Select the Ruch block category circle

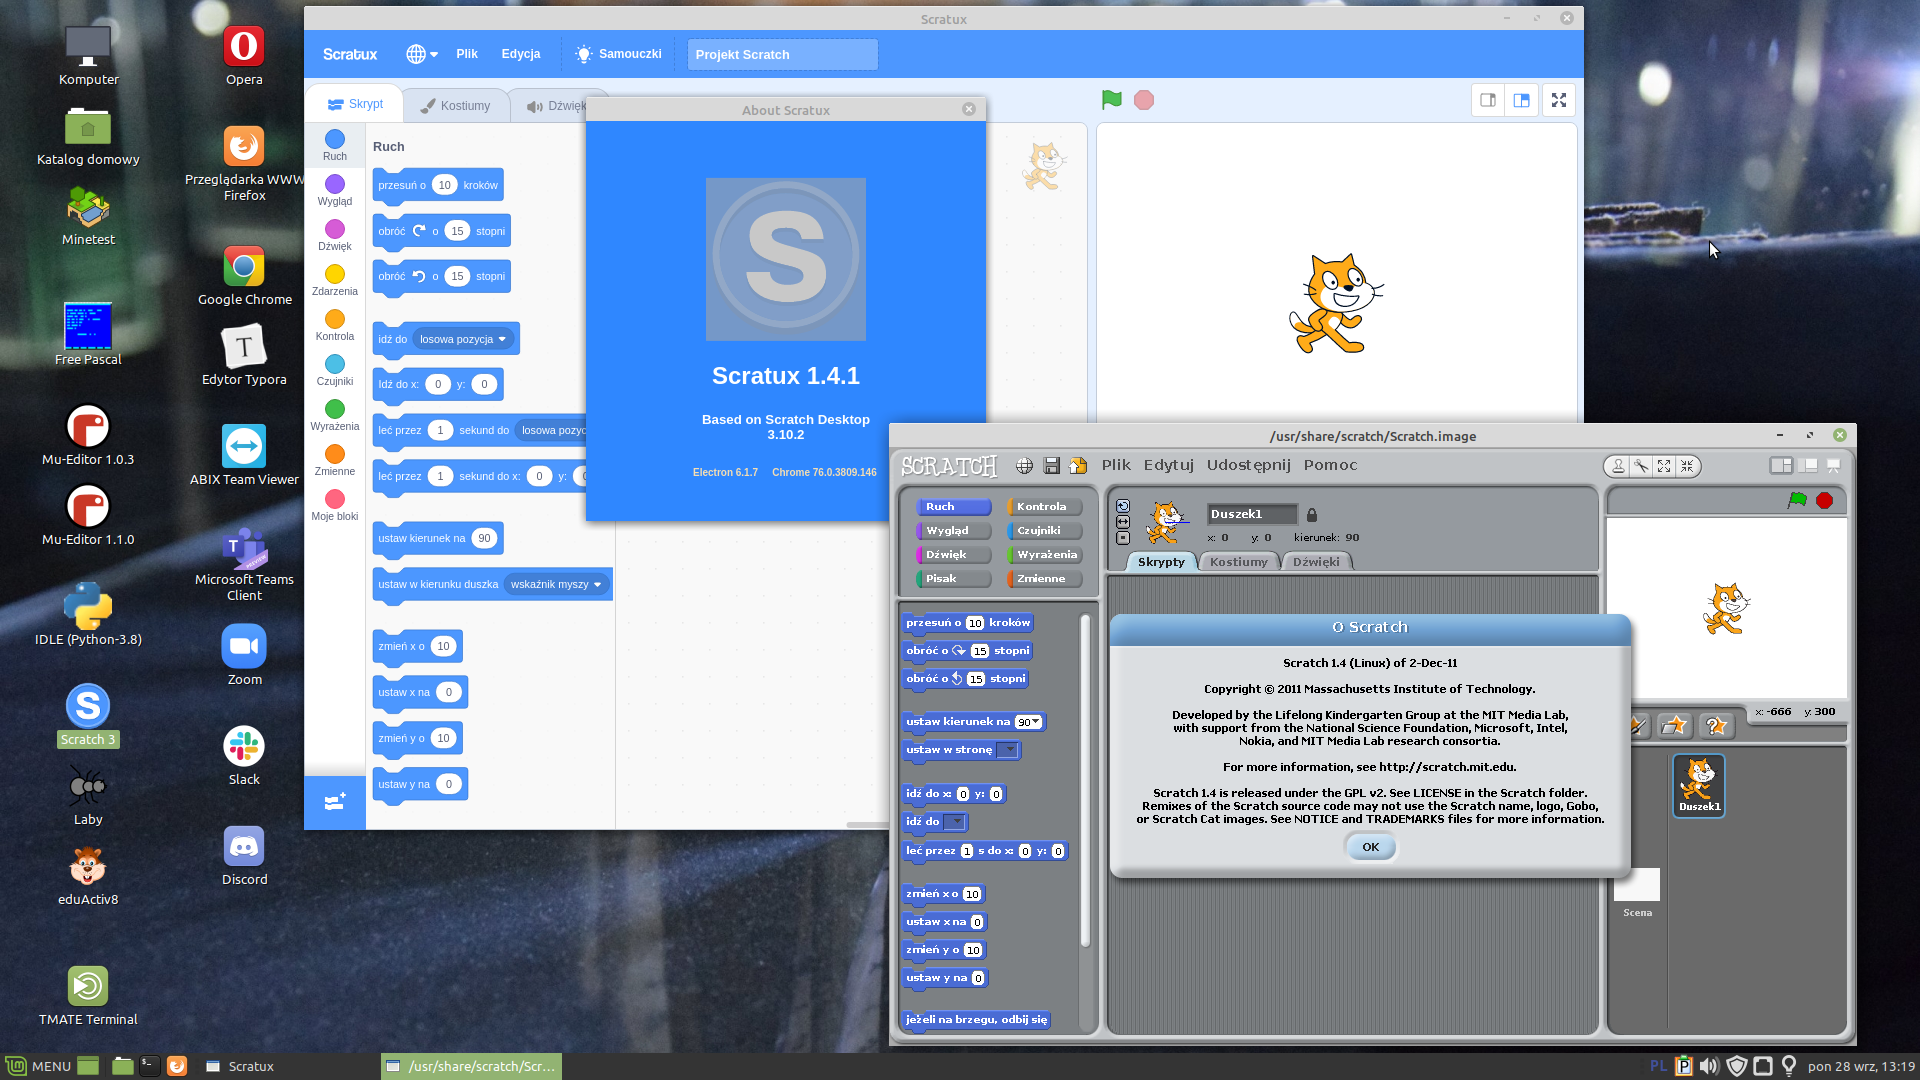tap(335, 139)
